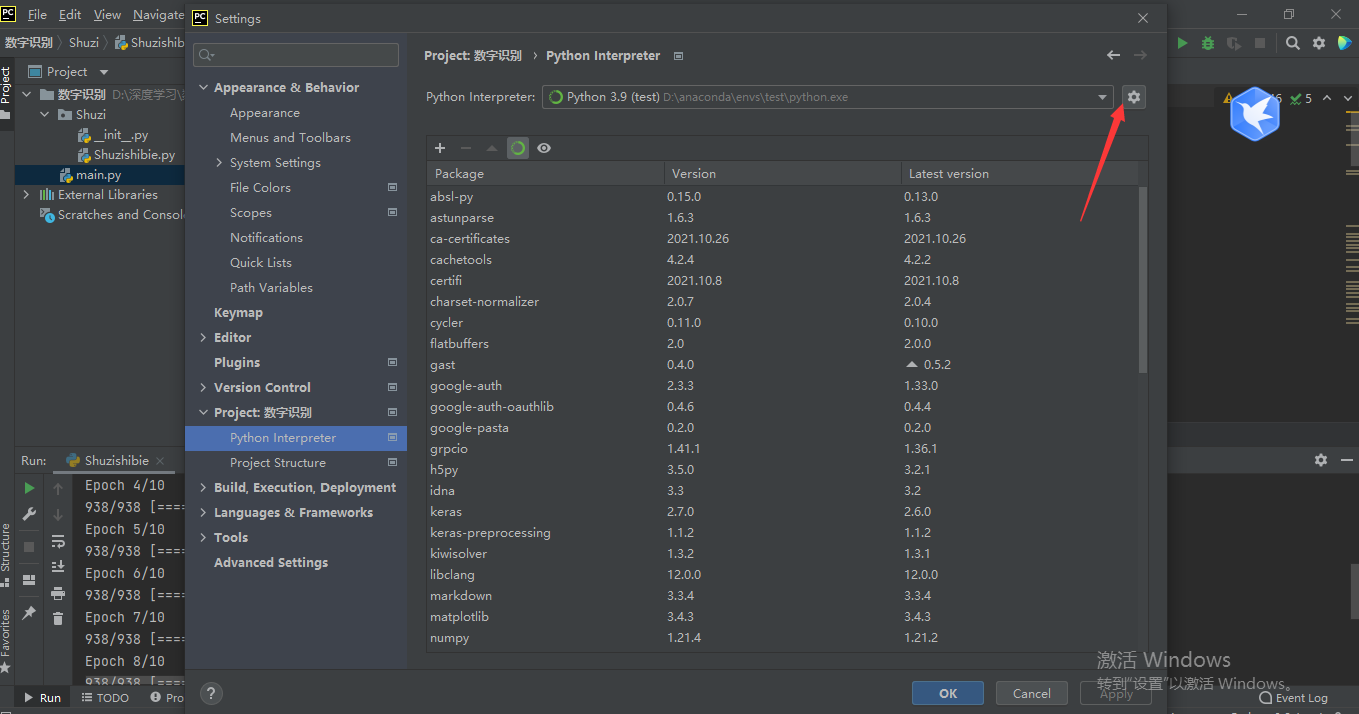Select Shuzishibie.py in the project tree

click(134, 155)
